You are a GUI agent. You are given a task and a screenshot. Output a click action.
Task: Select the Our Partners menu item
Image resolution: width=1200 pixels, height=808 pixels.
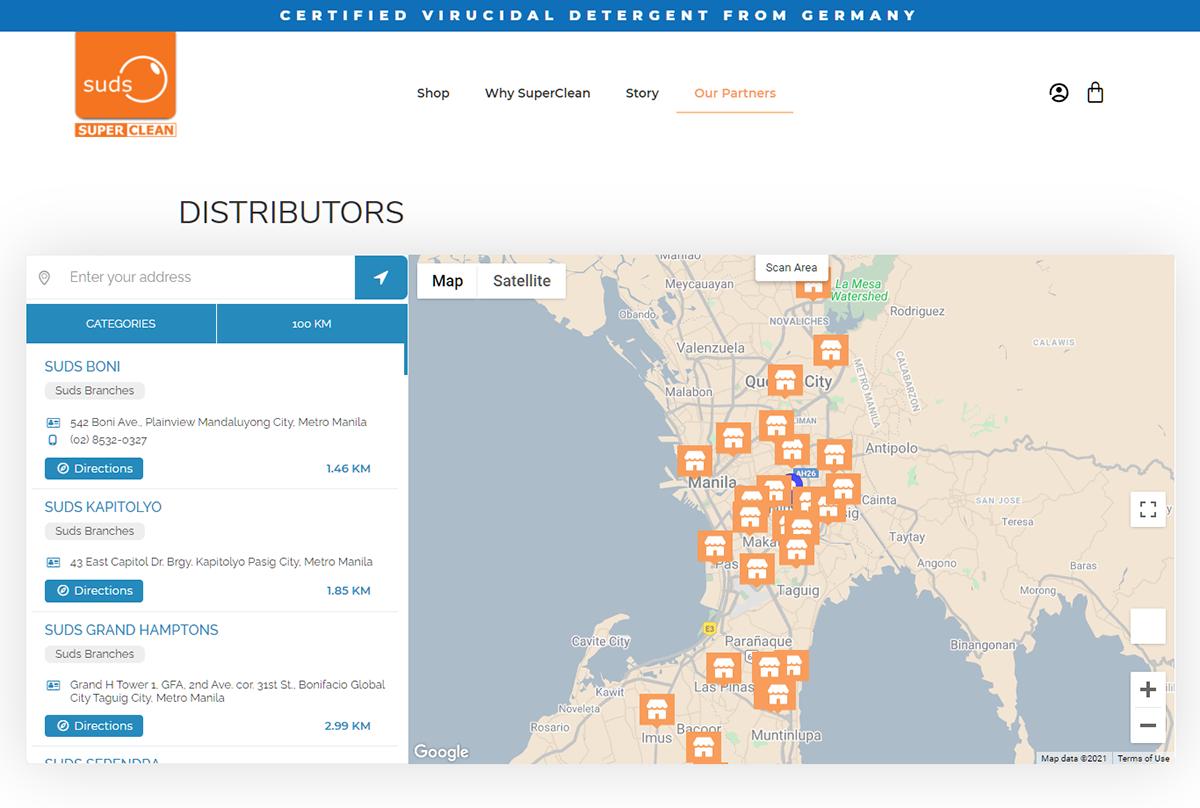coord(735,93)
